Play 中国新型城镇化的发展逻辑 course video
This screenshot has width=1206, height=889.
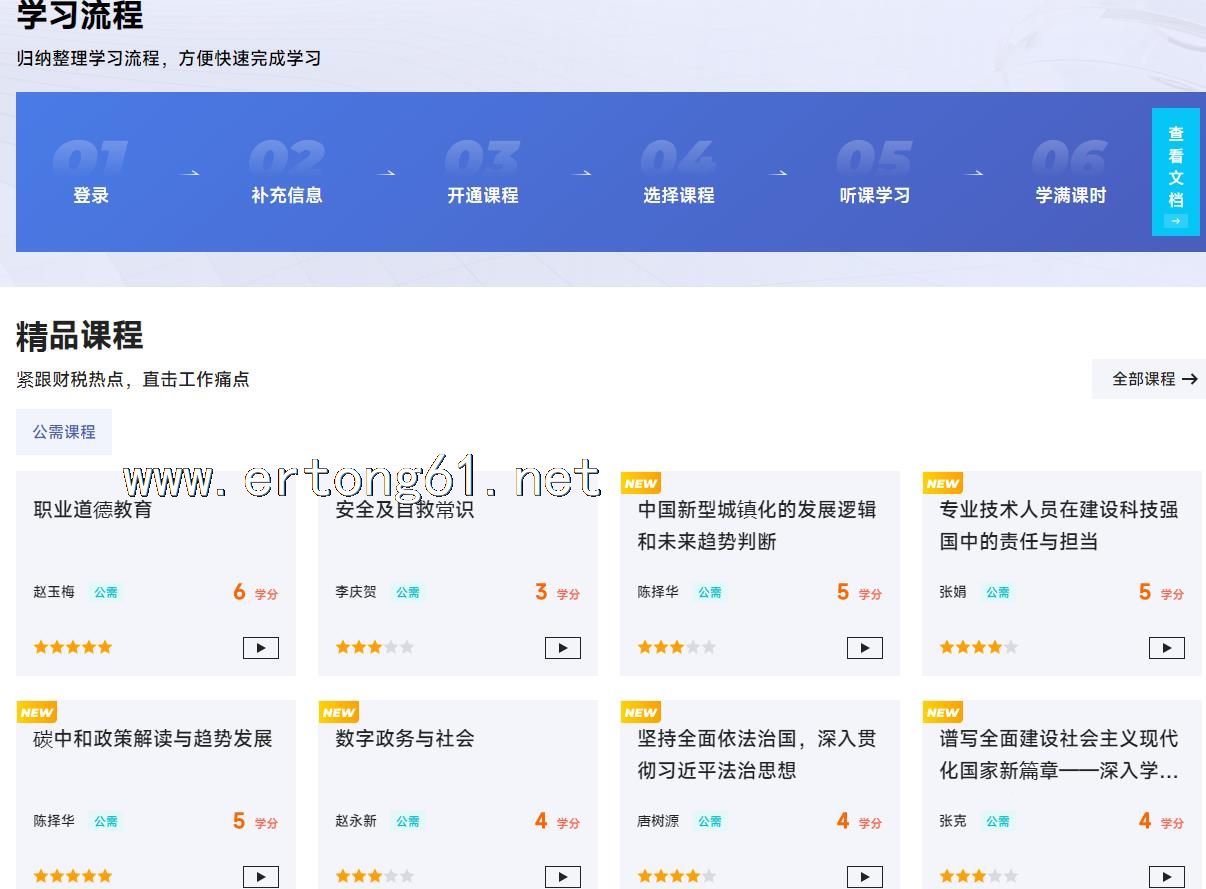coord(864,648)
